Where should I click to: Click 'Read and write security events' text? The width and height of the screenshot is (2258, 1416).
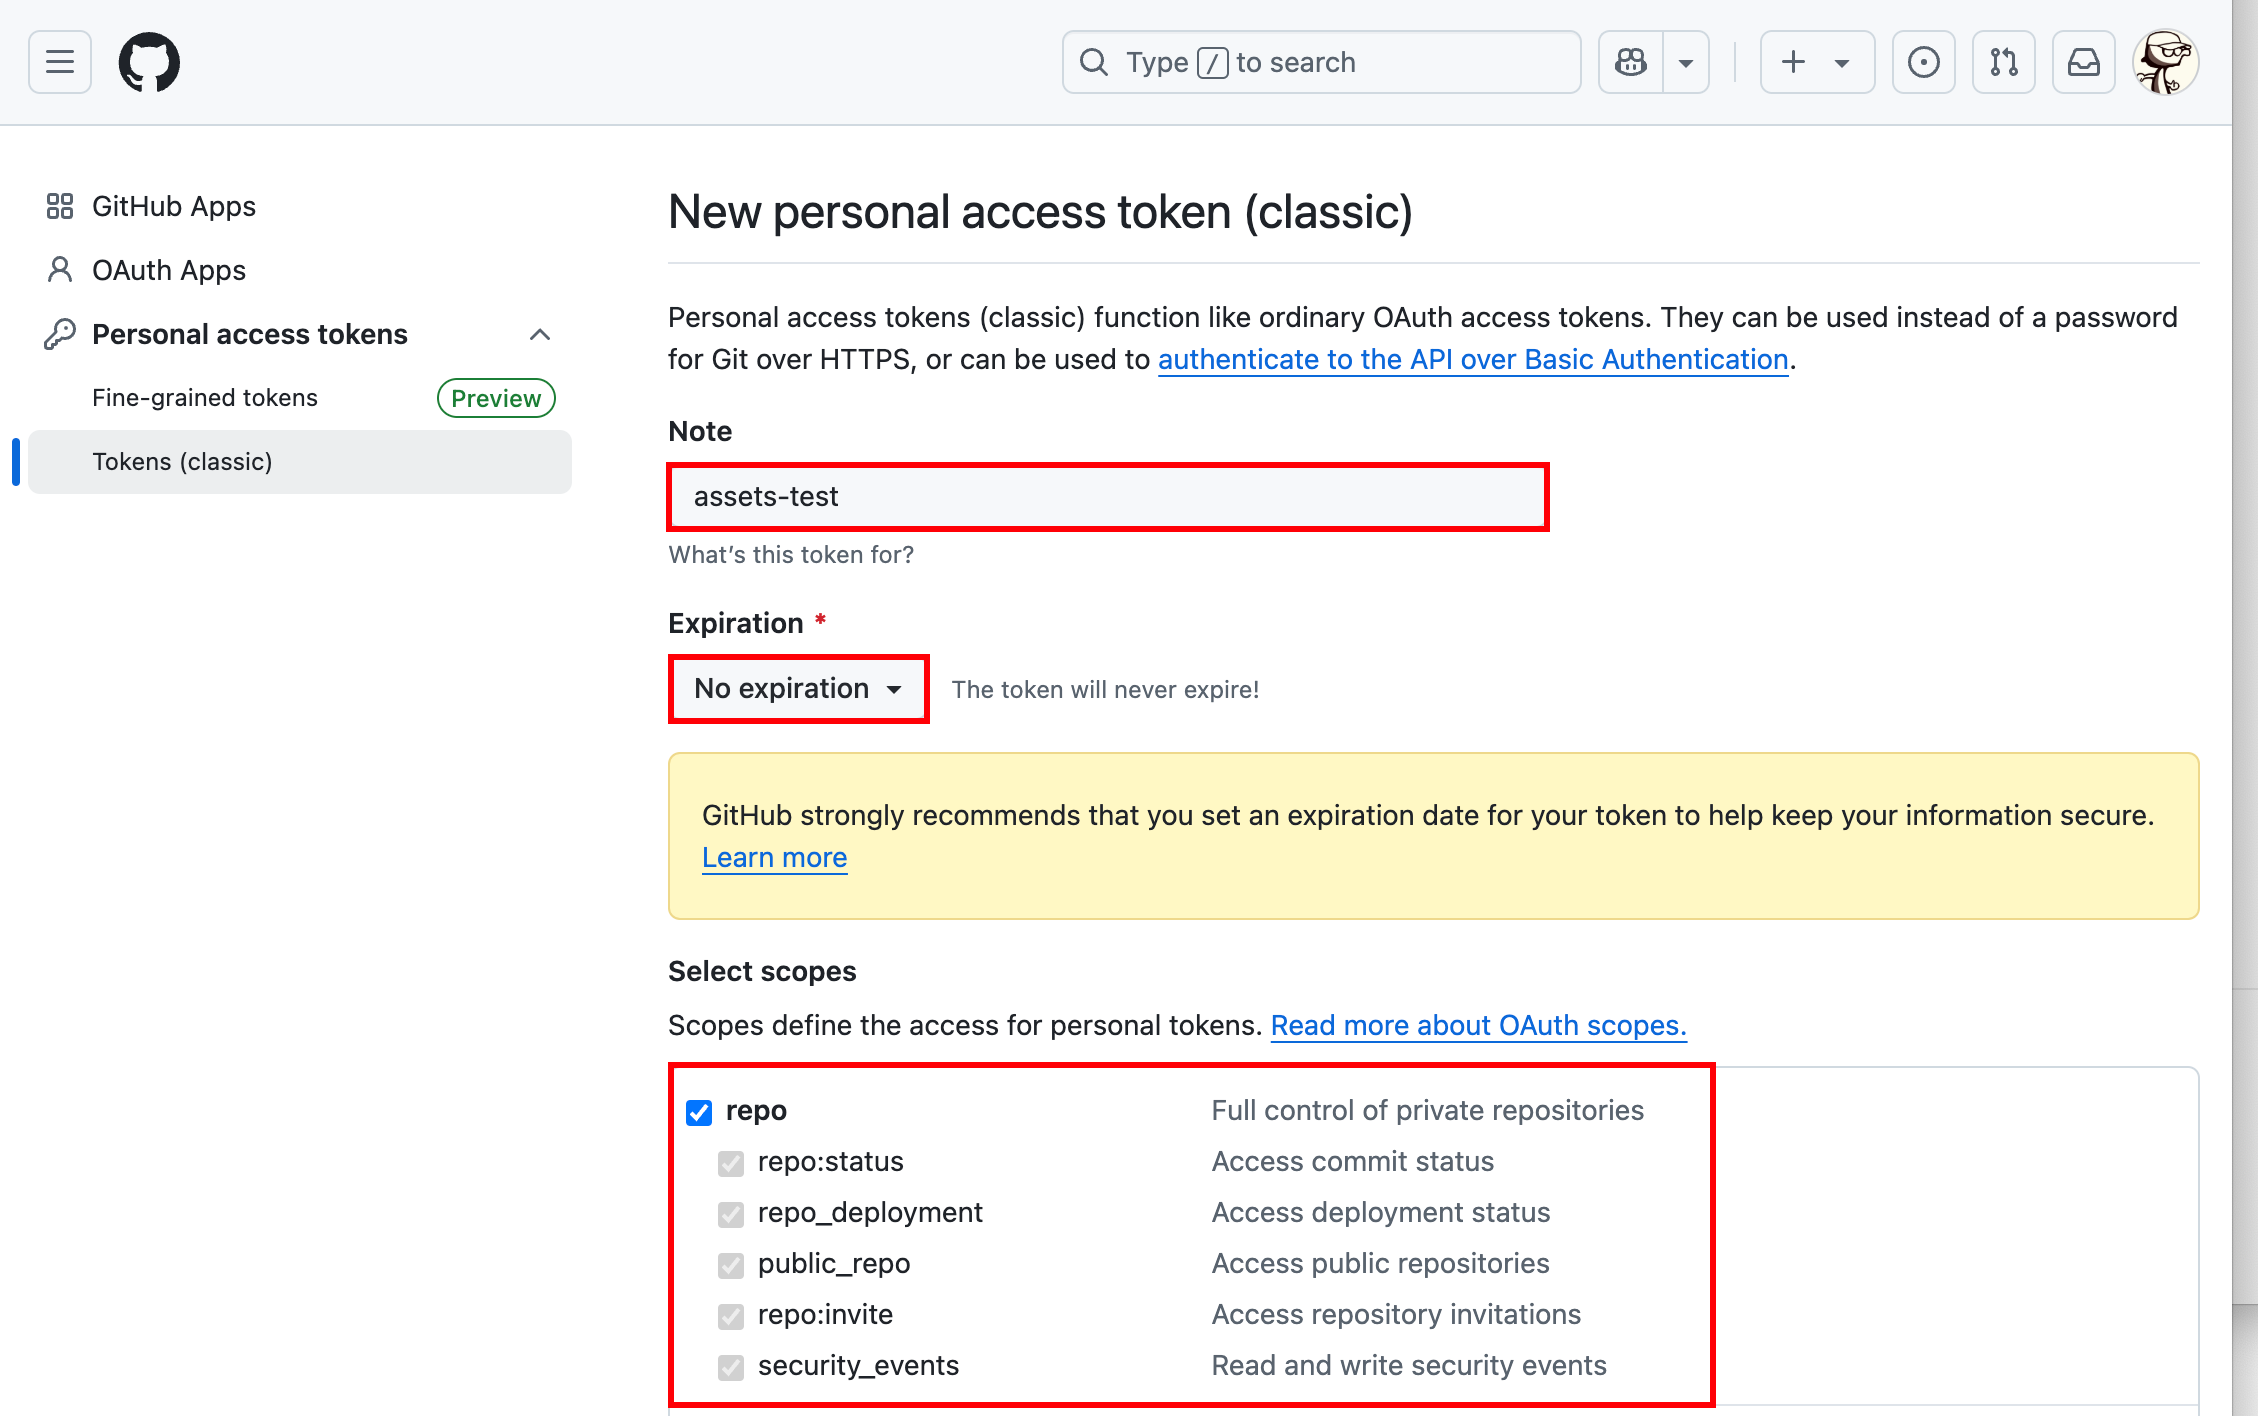coord(1409,1366)
